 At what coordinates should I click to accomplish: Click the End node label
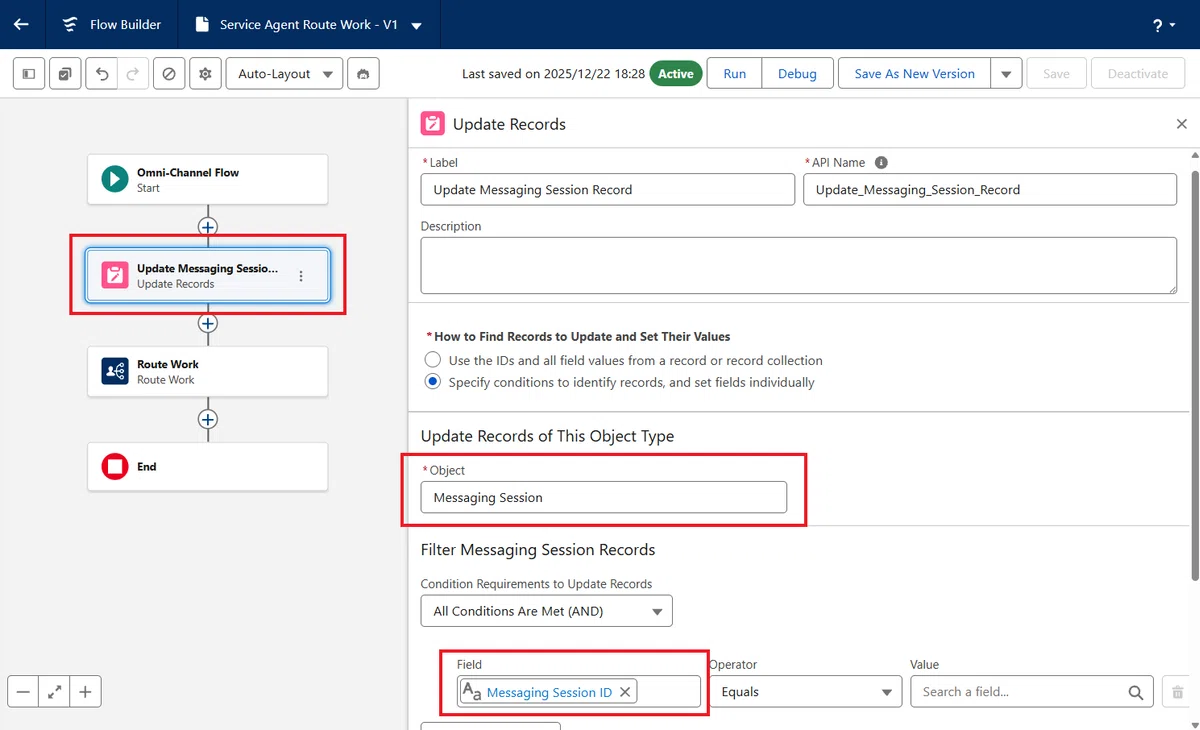pyautogui.click(x=147, y=467)
